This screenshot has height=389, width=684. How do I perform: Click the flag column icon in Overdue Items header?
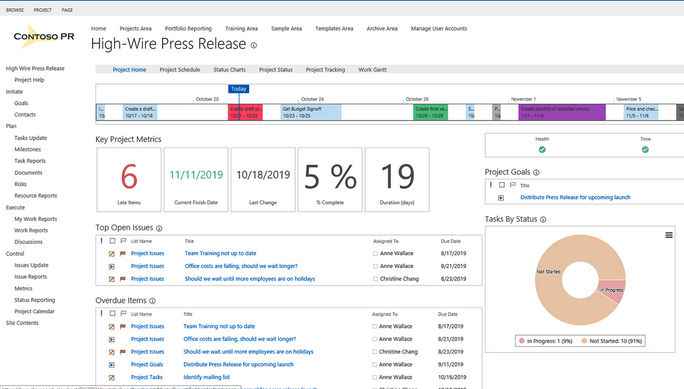tap(123, 314)
